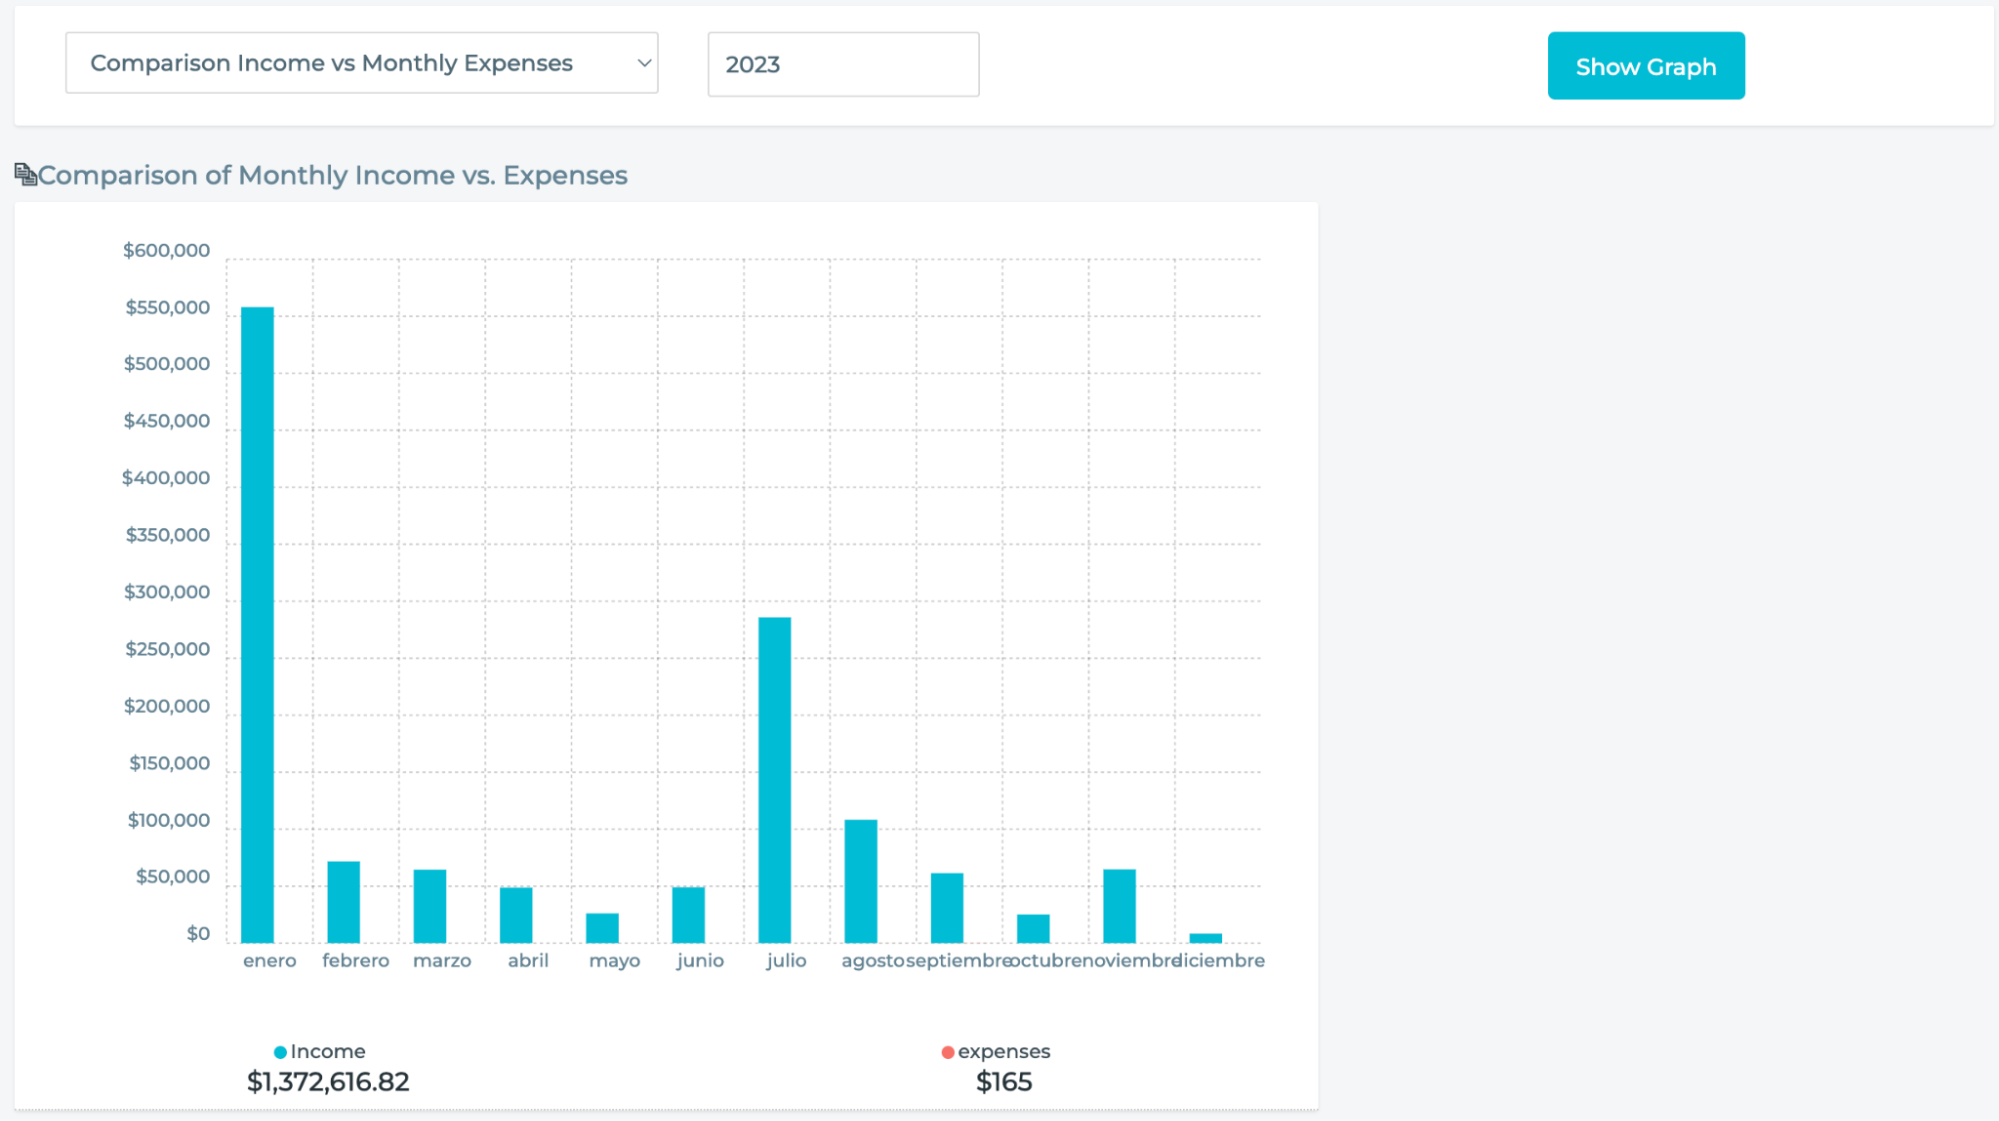
Task: Click the noviembre income bar
Action: click(1119, 906)
